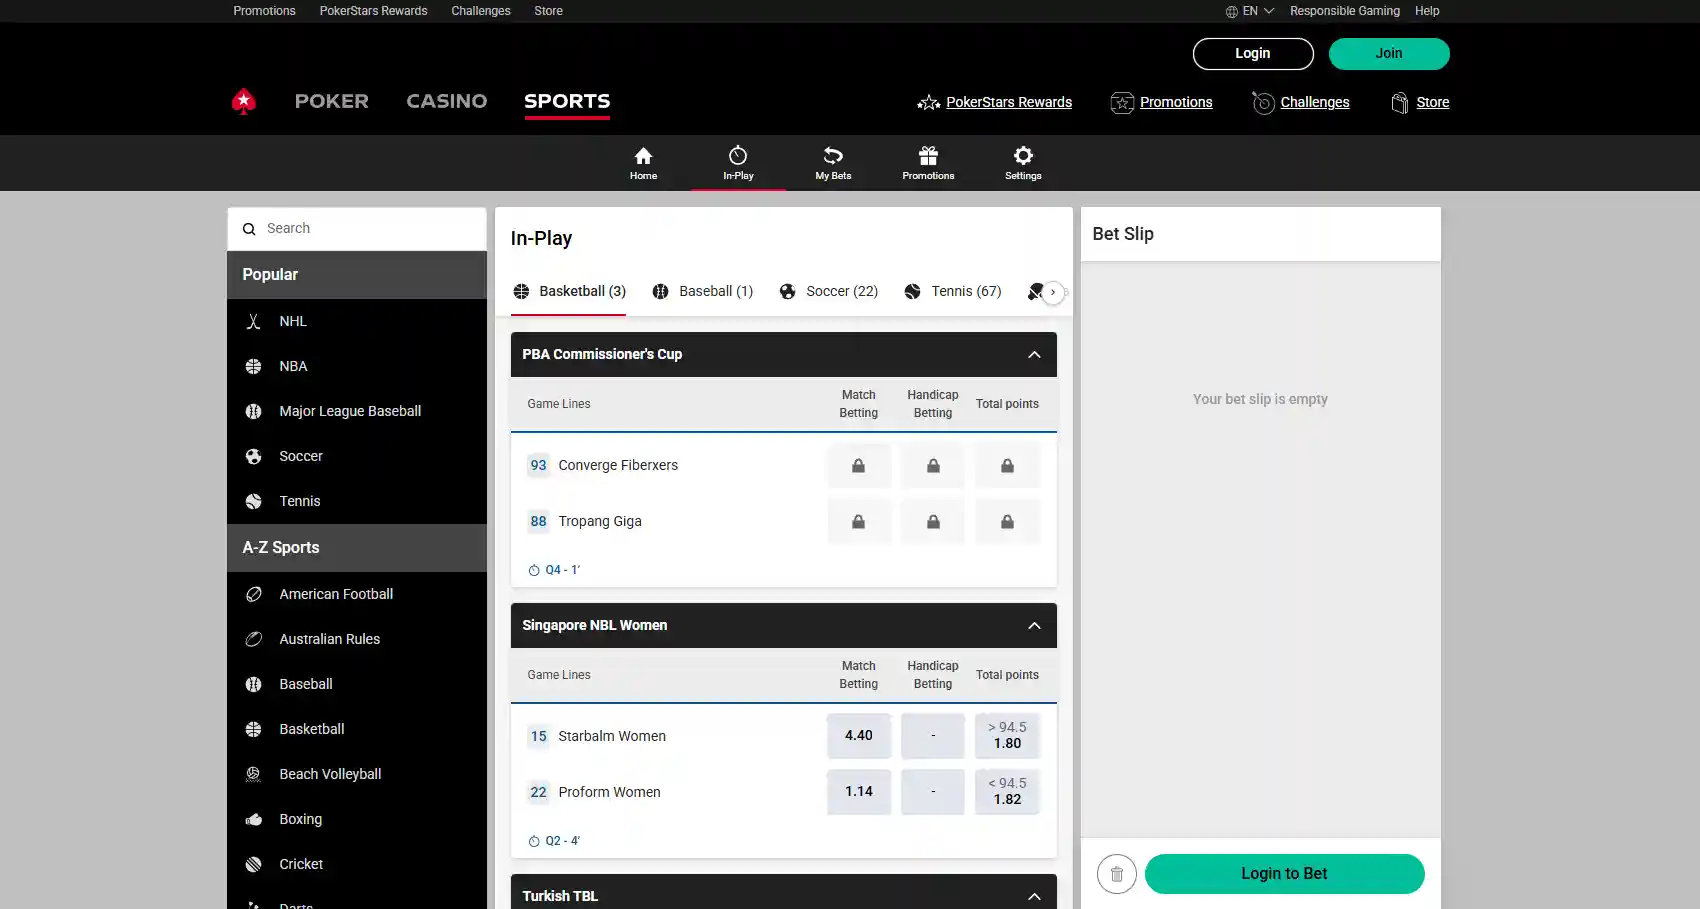This screenshot has width=1700, height=909.
Task: Click the Store bag icon
Action: [x=1400, y=102]
